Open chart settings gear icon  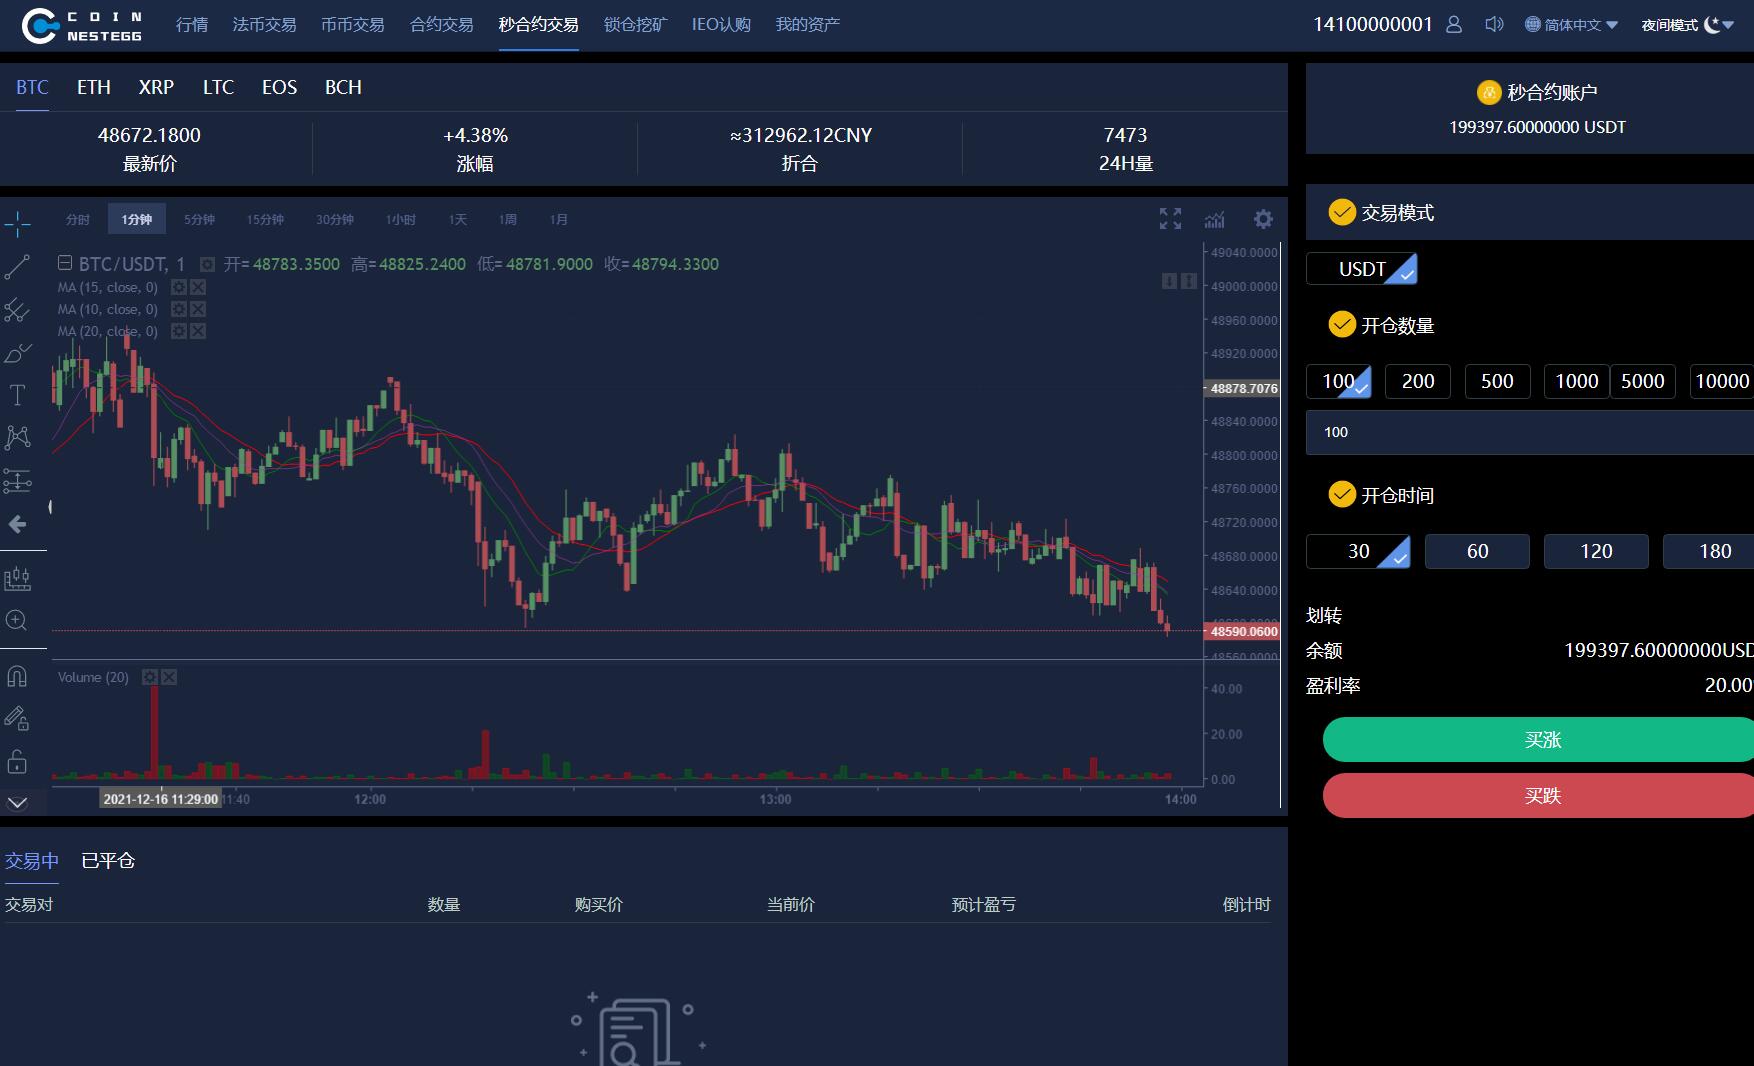1263,219
